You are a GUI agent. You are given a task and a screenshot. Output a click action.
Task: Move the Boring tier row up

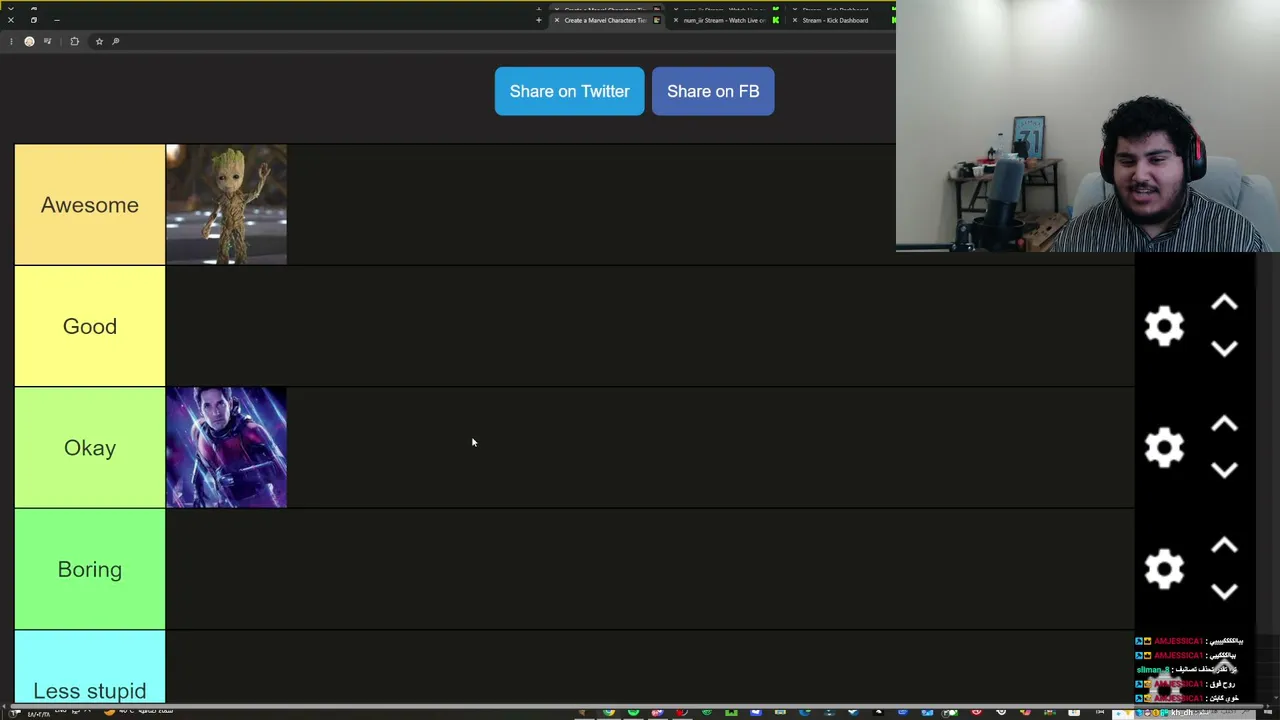click(1224, 546)
